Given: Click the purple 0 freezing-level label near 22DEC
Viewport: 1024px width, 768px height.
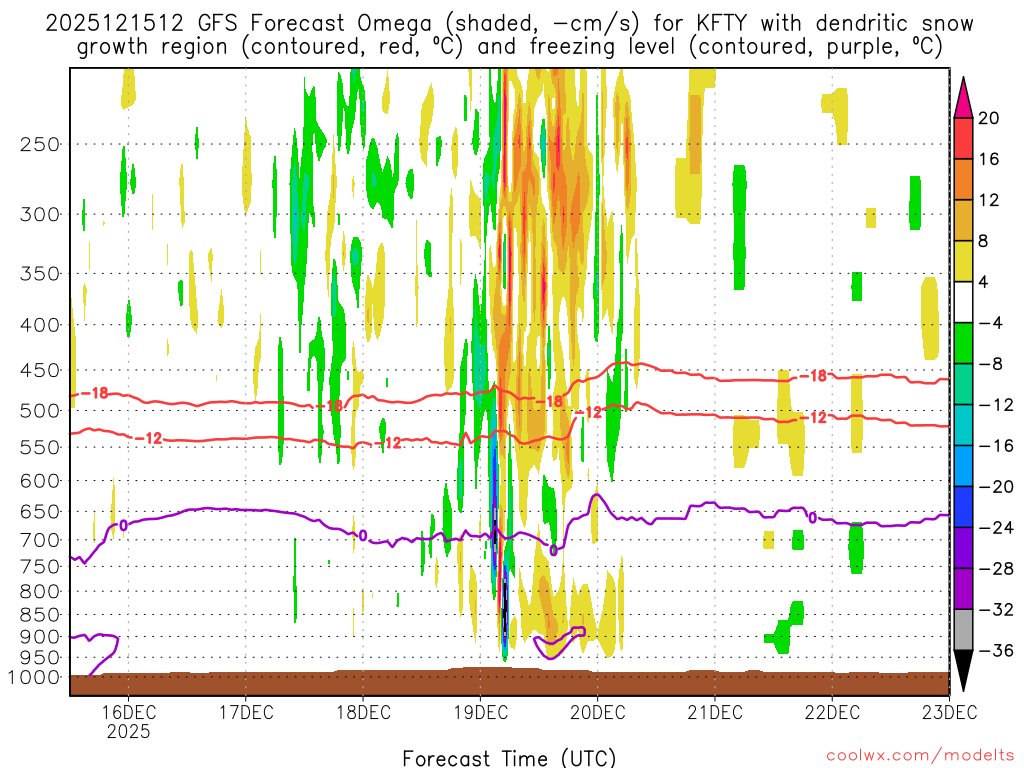Looking at the screenshot, I should pos(812,517).
